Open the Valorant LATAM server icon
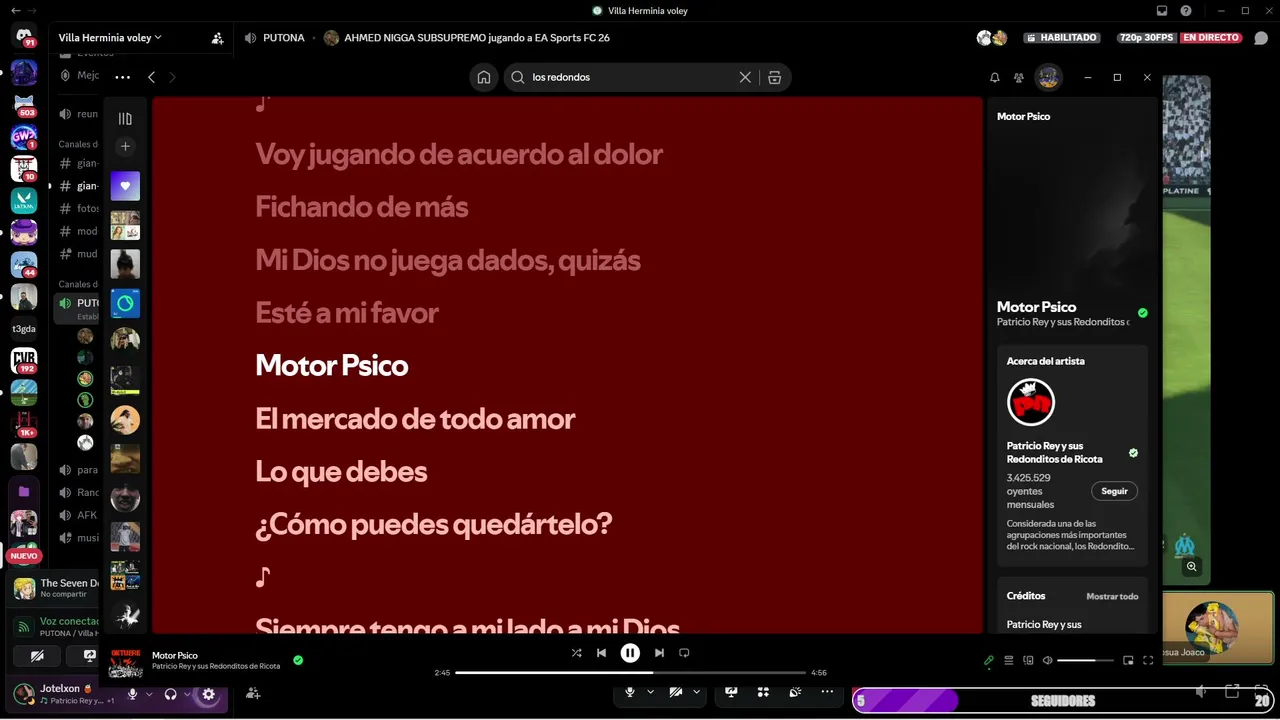Viewport: 1280px width, 720px height. coord(24,200)
